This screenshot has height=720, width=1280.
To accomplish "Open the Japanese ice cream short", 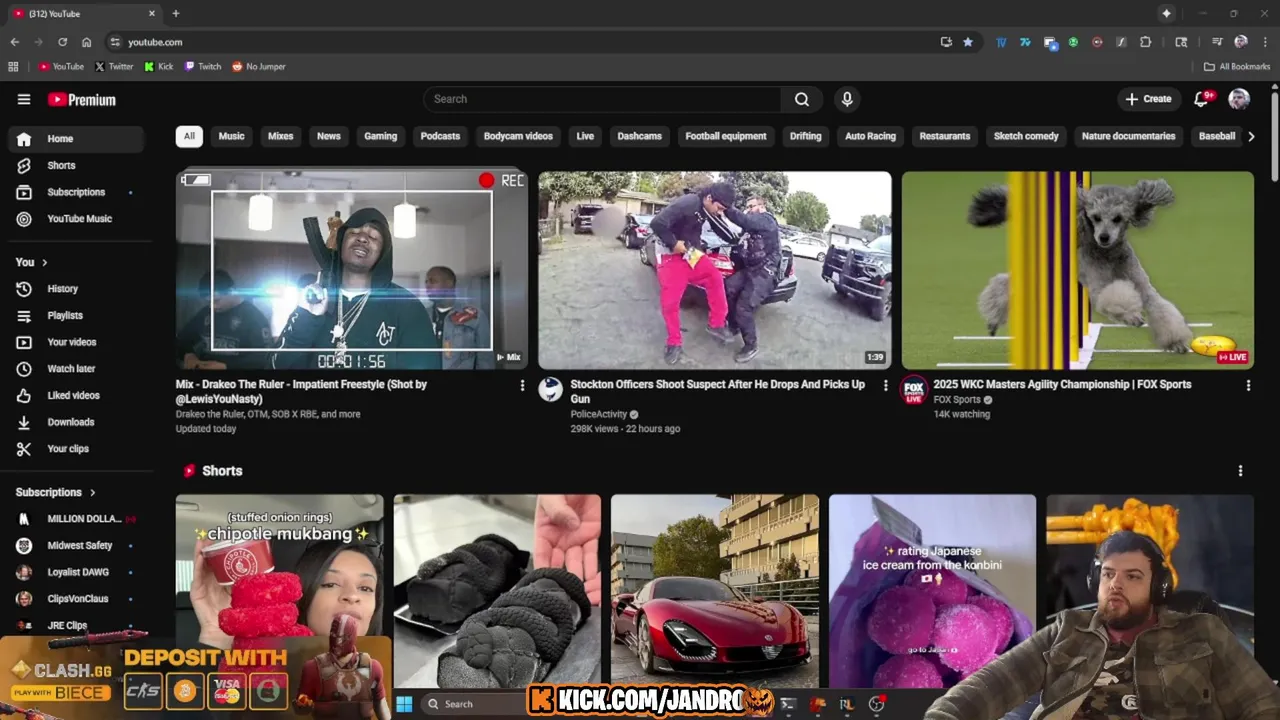I will (932, 590).
